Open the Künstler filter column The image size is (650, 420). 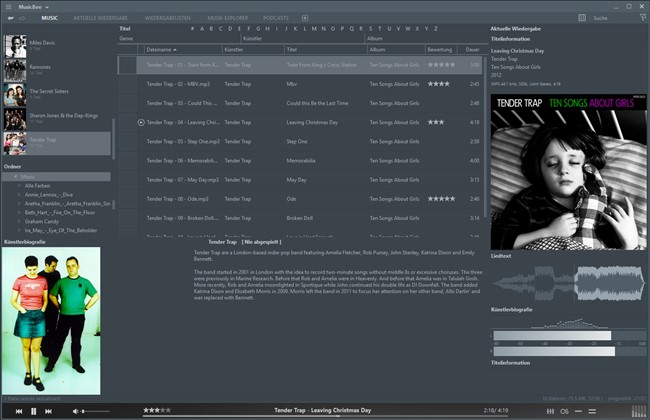coord(303,39)
